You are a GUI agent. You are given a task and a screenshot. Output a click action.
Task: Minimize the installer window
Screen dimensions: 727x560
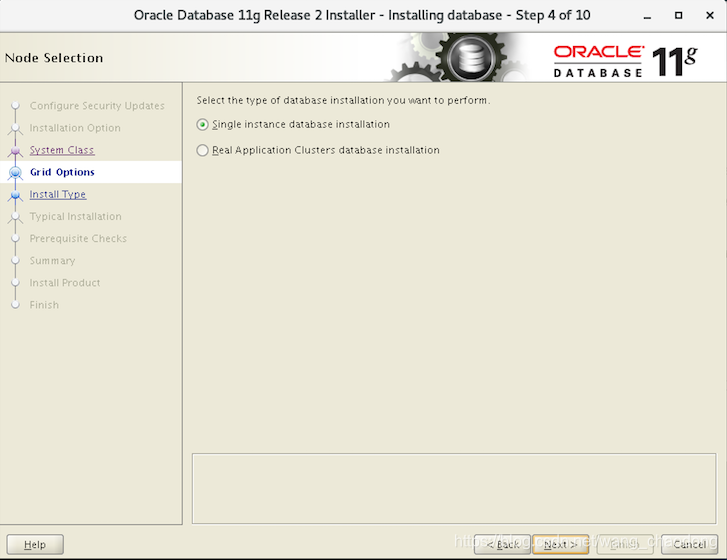point(647,16)
